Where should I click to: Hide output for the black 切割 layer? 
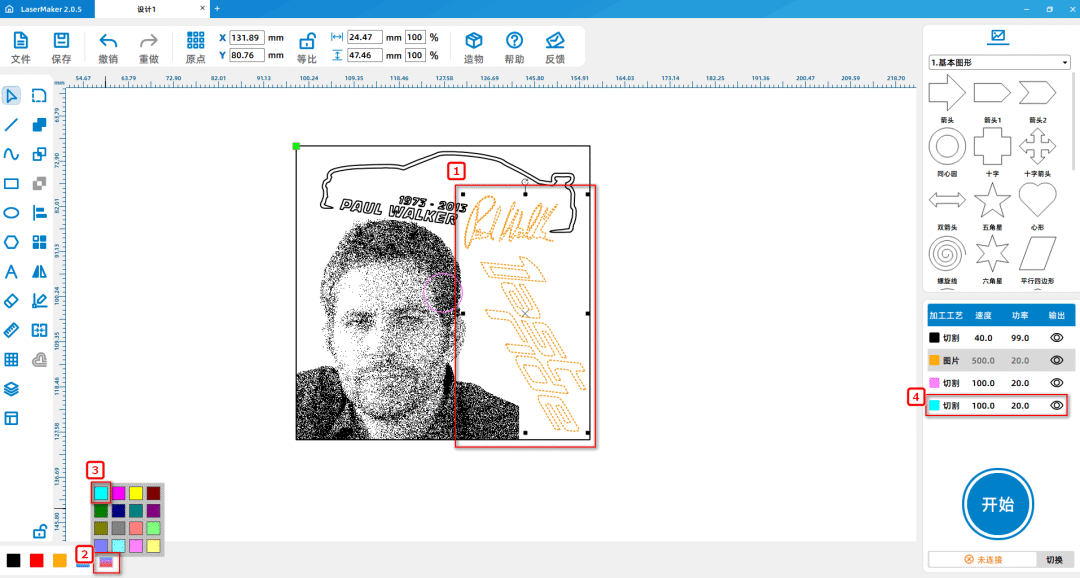[x=1055, y=338]
